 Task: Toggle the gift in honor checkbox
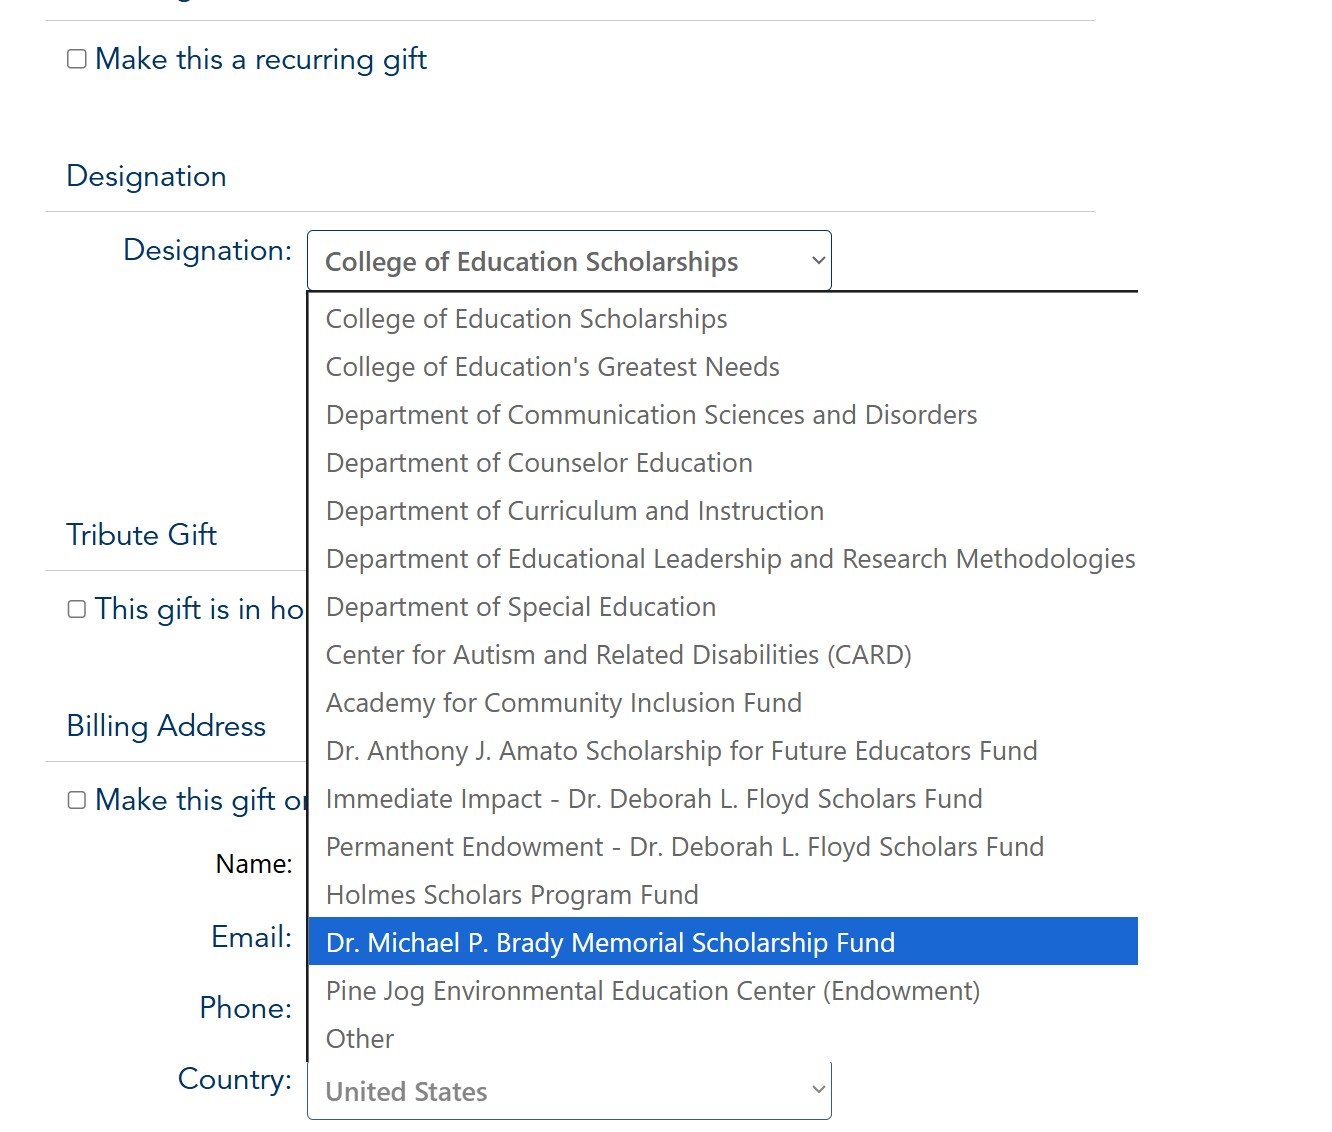tap(77, 609)
